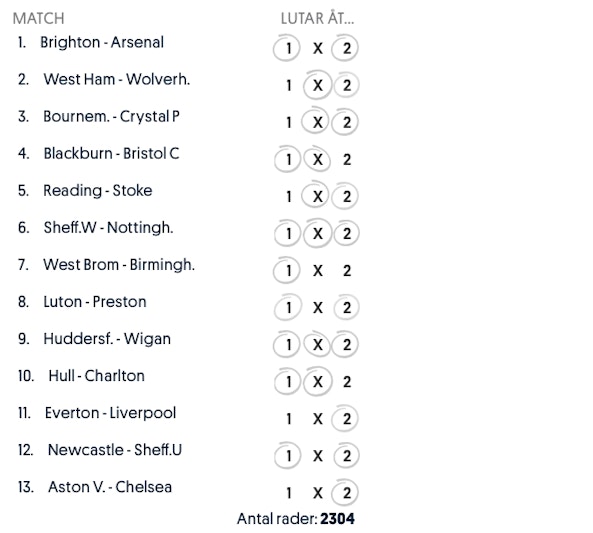The image size is (593, 533).
Task: Click the Everton - Liverpool match name
Action: point(110,413)
